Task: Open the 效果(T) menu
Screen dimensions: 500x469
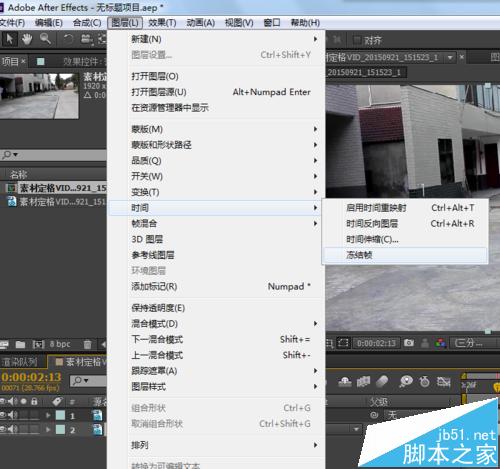Action: point(162,23)
